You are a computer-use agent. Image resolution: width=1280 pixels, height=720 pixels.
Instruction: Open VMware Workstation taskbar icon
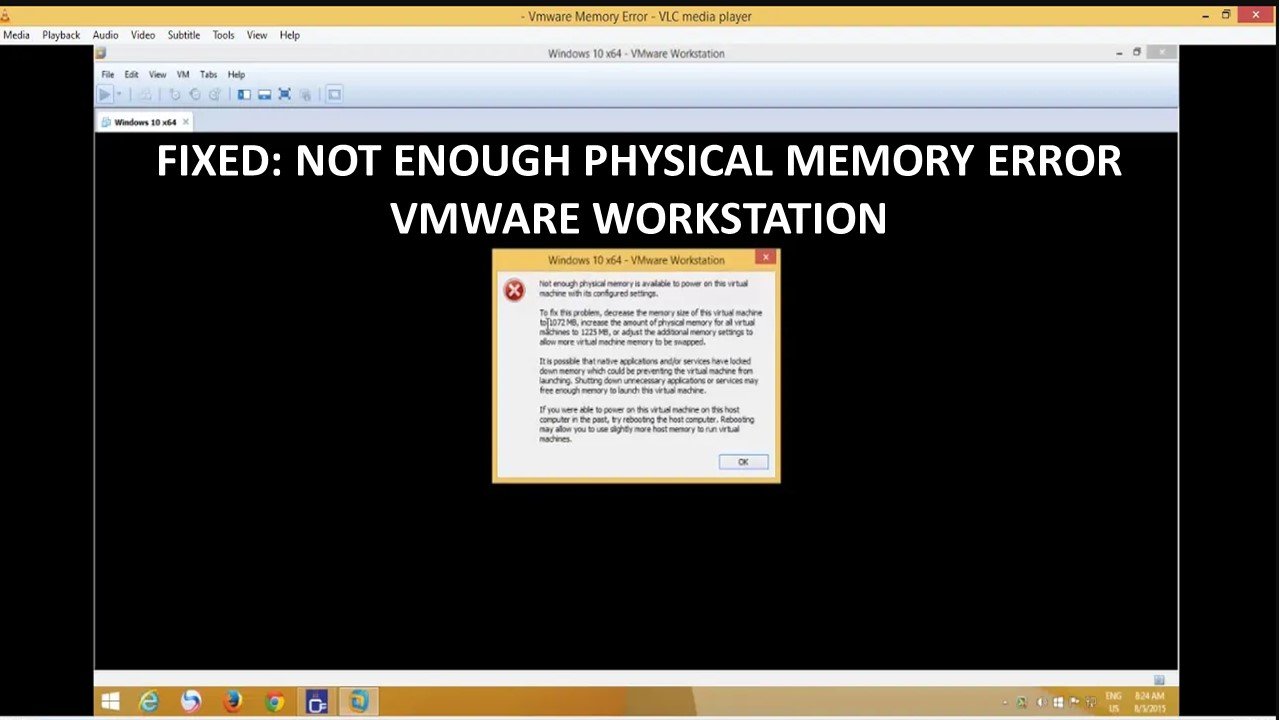coord(359,701)
